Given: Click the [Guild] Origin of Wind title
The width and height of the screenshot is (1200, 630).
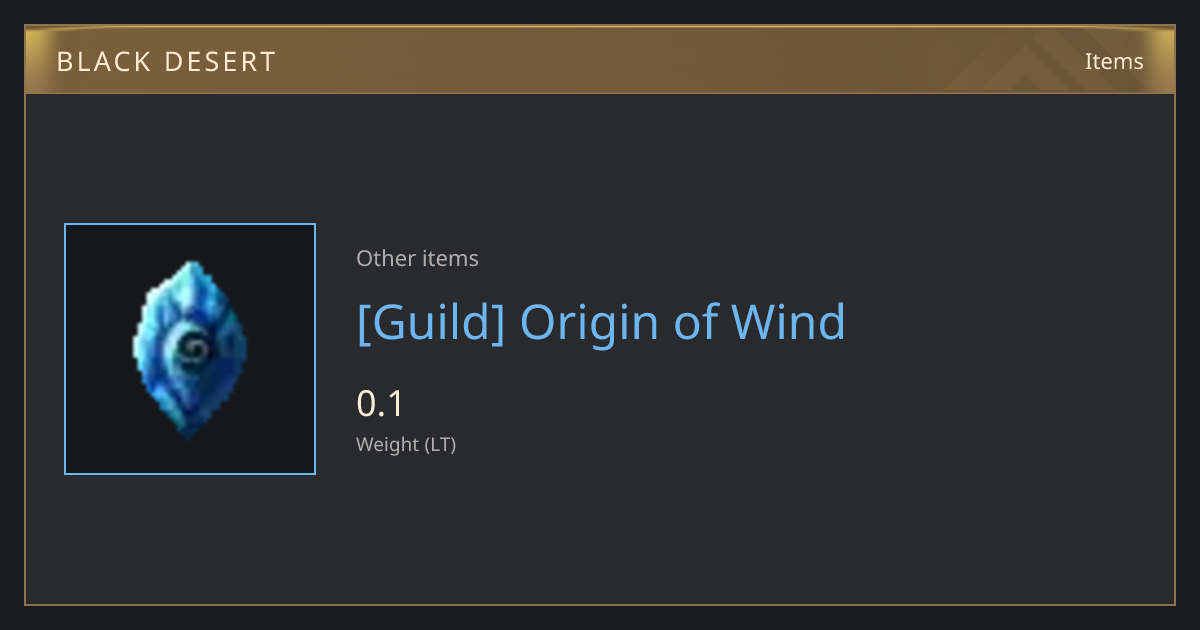Looking at the screenshot, I should (x=601, y=323).
